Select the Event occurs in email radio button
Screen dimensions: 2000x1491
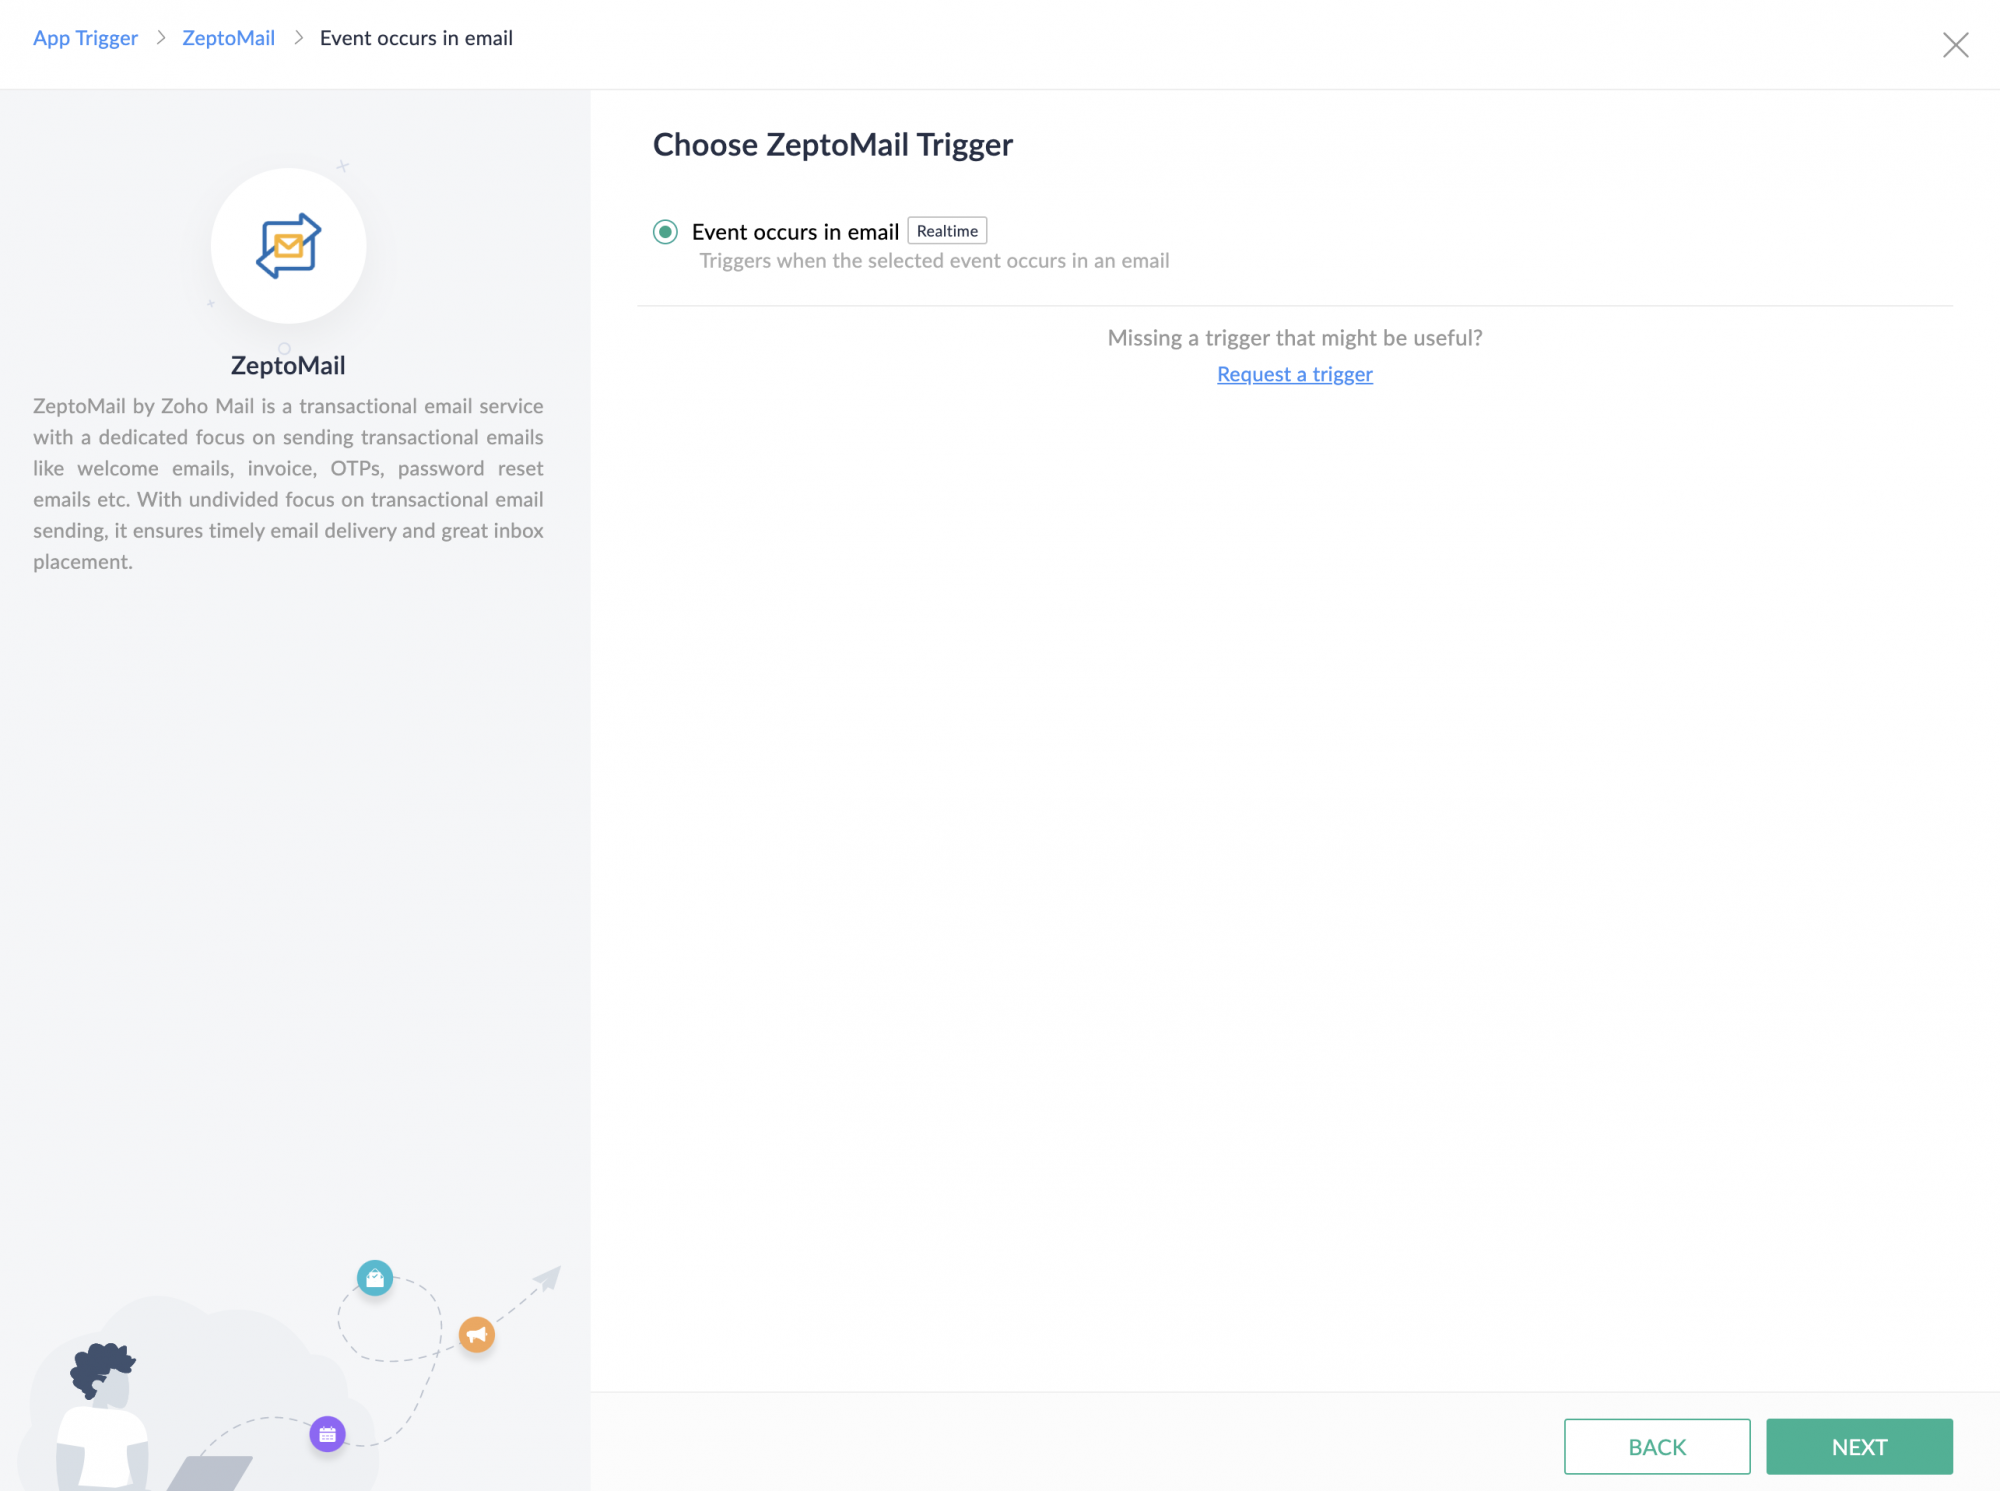click(x=665, y=232)
